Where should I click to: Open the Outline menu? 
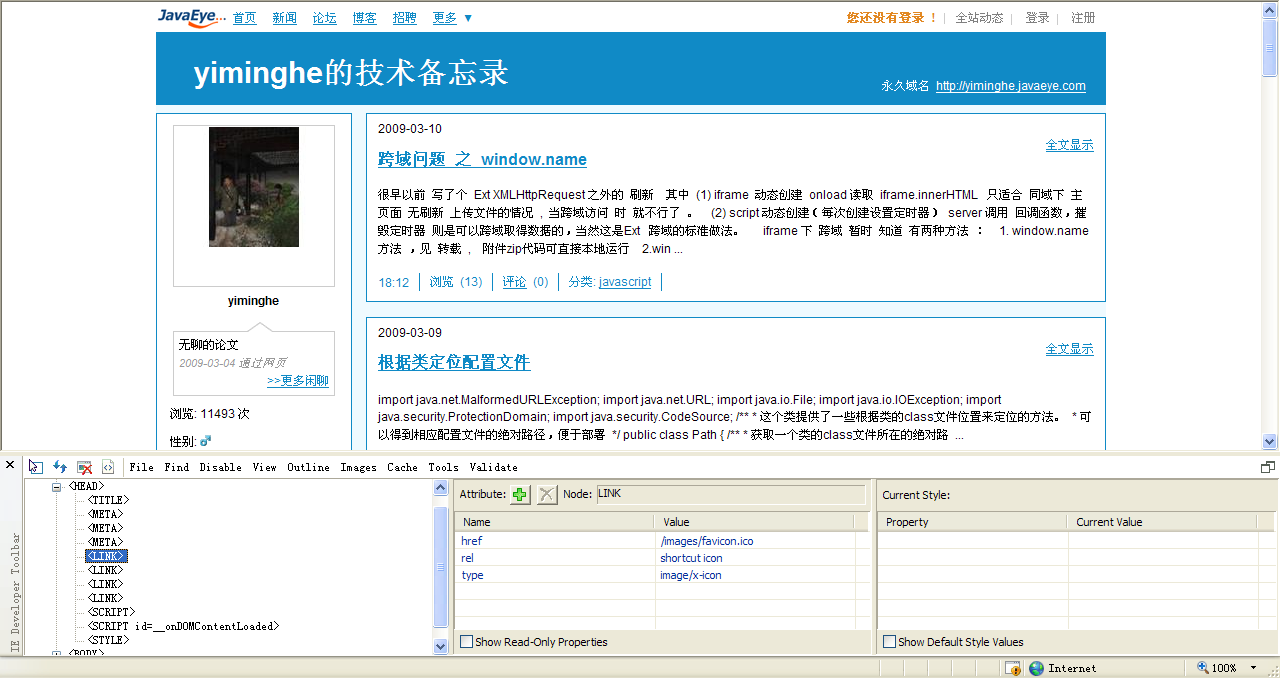pyautogui.click(x=308, y=467)
